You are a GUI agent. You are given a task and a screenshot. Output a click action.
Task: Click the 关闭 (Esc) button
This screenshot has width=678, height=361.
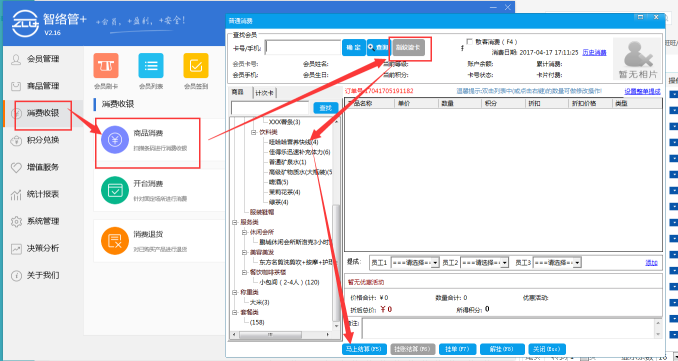547,349
